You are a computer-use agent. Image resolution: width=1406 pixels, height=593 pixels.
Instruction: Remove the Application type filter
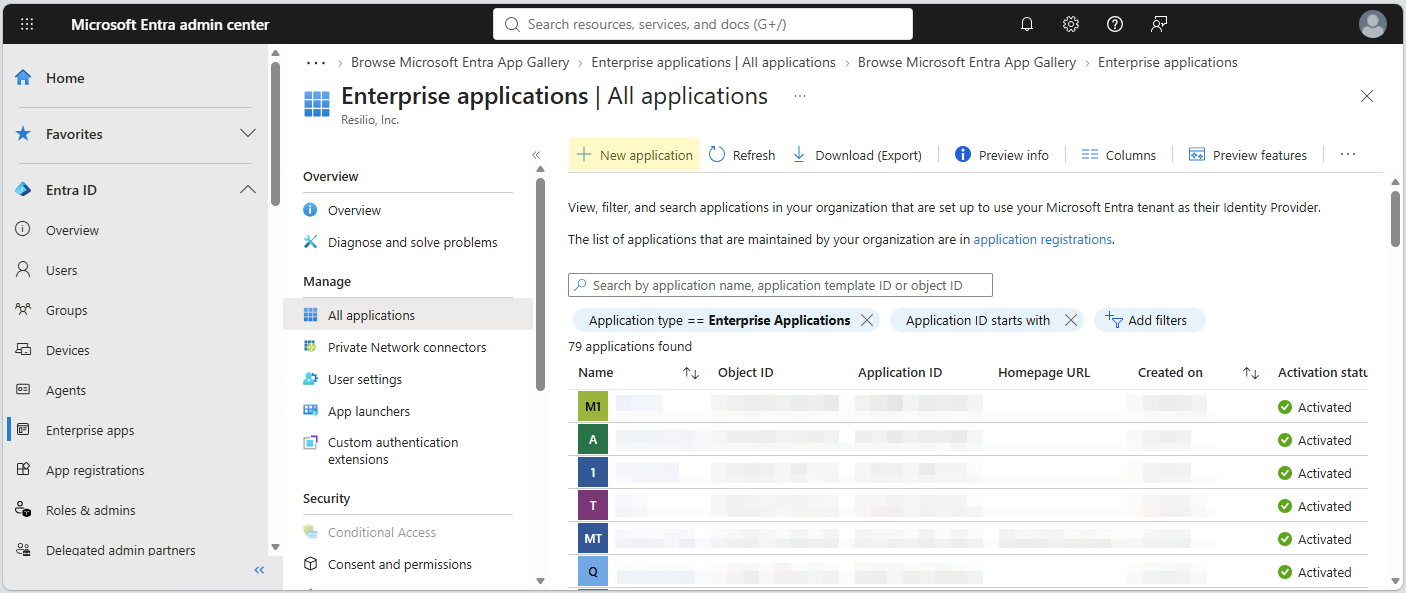(x=867, y=320)
